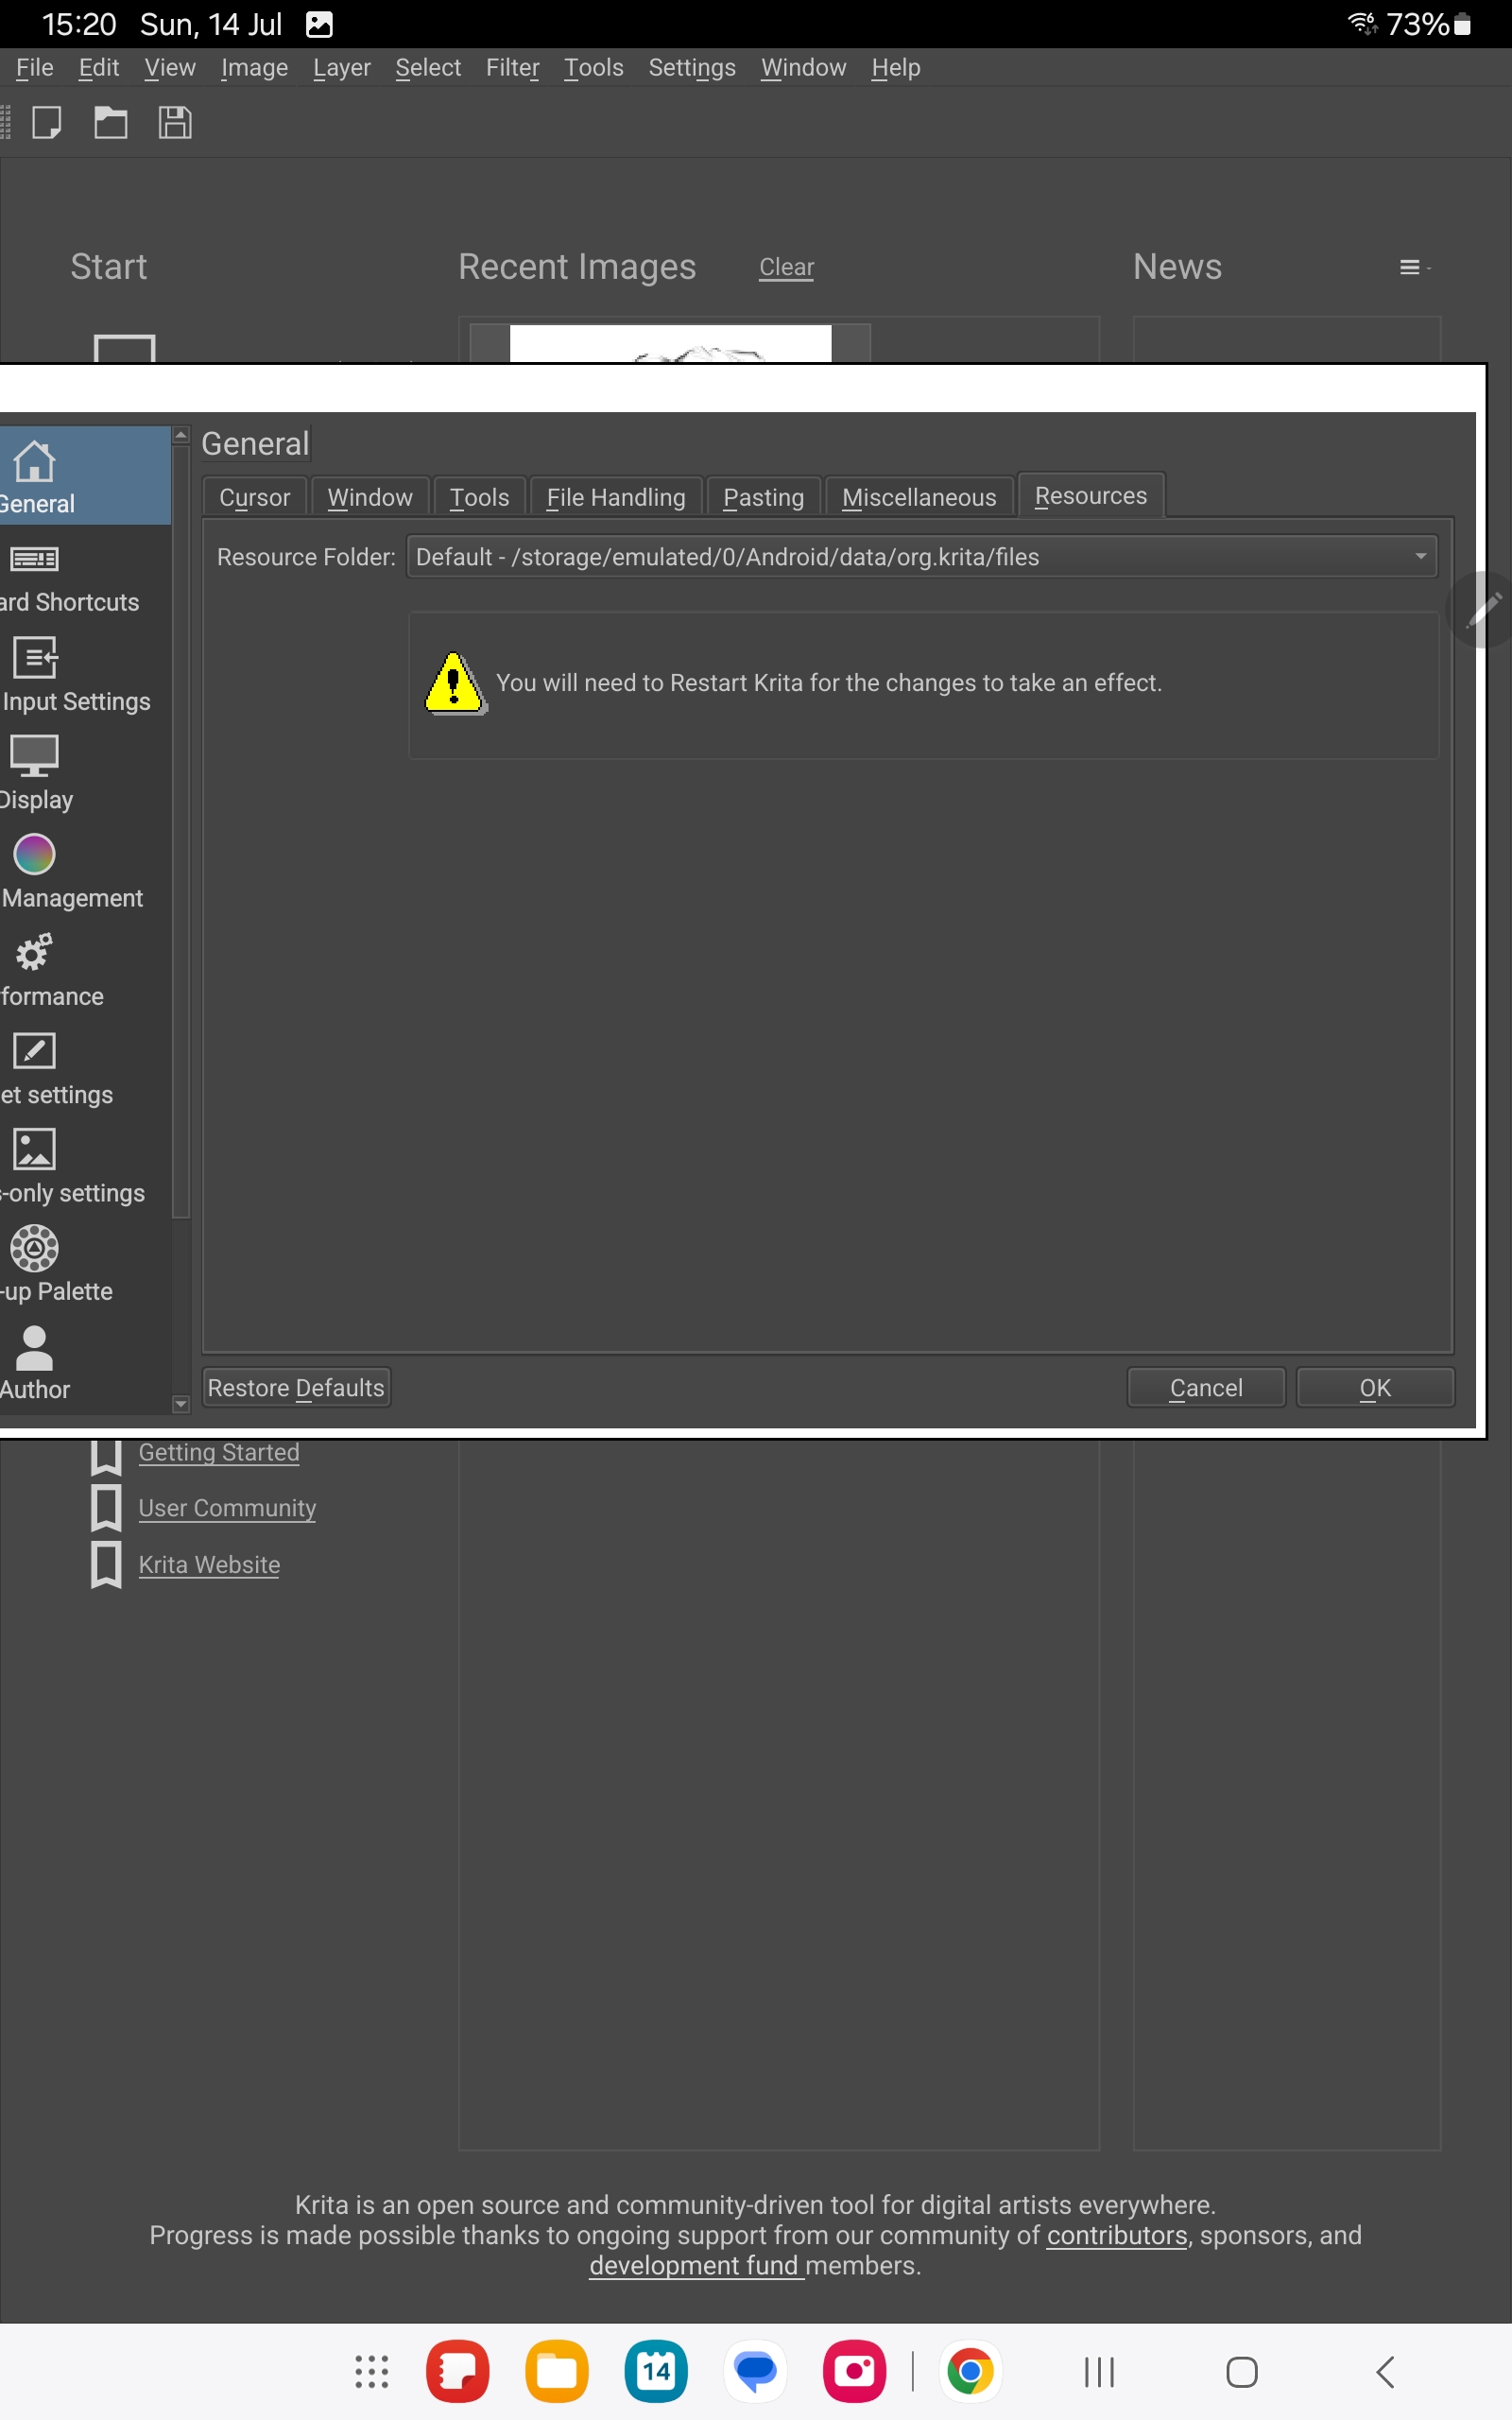The image size is (1512, 2420).
Task: Save document using the floppy disk icon
Action: click(x=175, y=123)
